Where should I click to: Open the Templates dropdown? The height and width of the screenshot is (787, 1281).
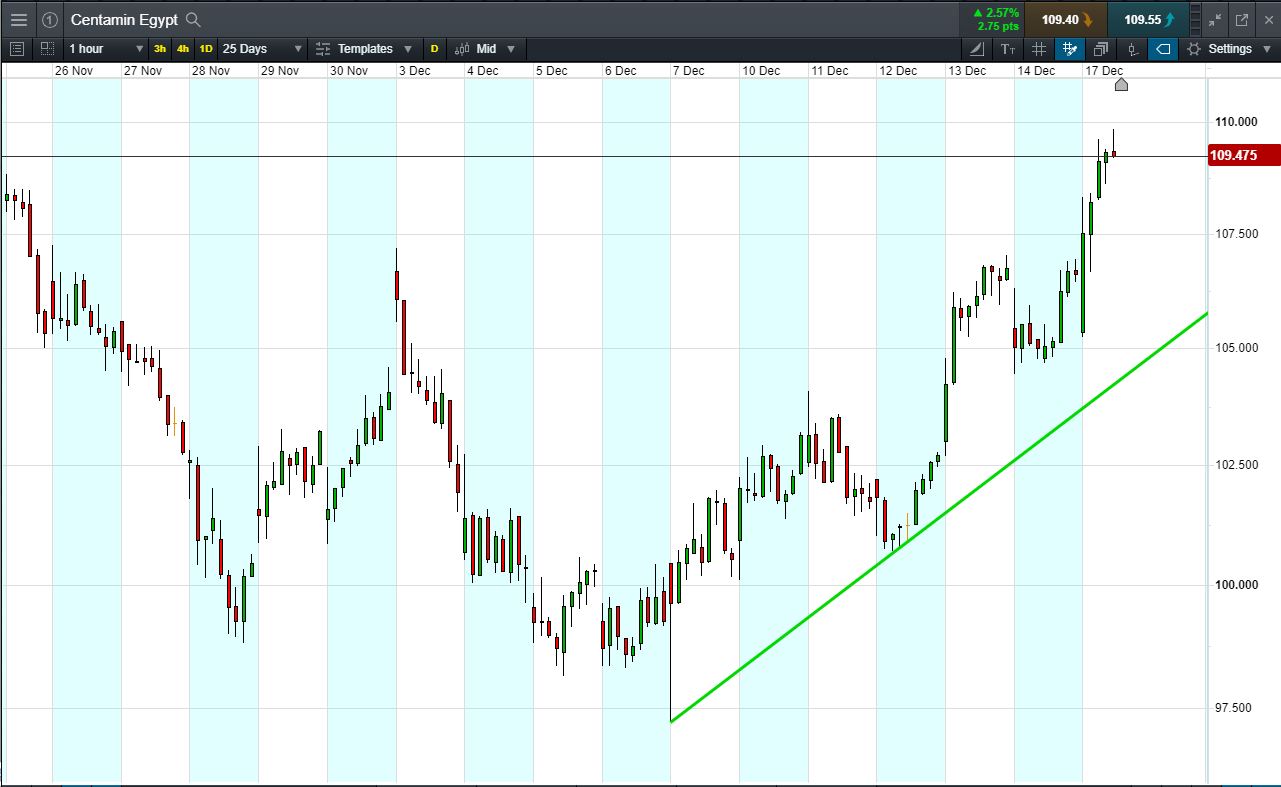coord(363,49)
